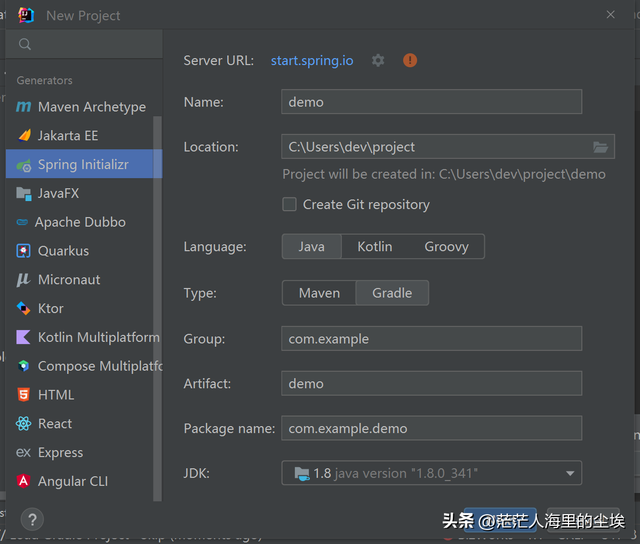Select Java language option
Screen dimensions: 640x544
coord(311,246)
